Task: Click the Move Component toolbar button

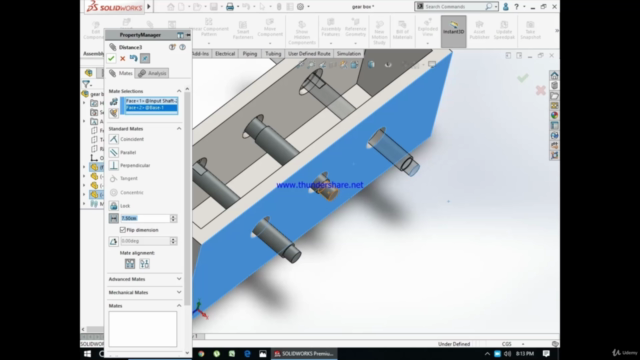Action: [270, 29]
